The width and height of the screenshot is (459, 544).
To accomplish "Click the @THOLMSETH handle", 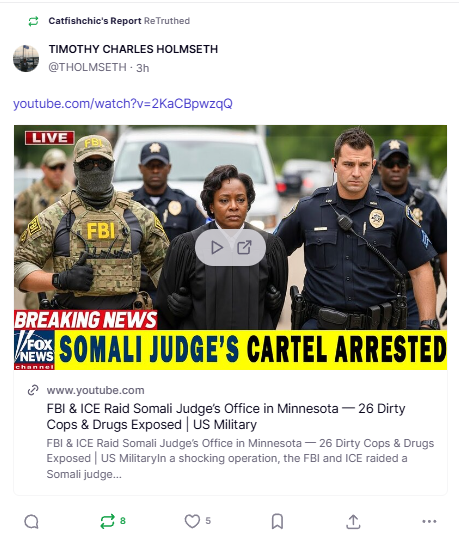I will 87,67.
